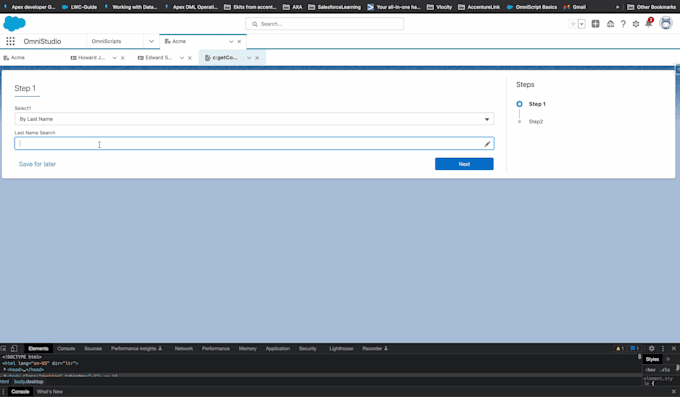Toggle the :hov element state panel
The height and width of the screenshot is (397, 680).
pyautogui.click(x=650, y=370)
